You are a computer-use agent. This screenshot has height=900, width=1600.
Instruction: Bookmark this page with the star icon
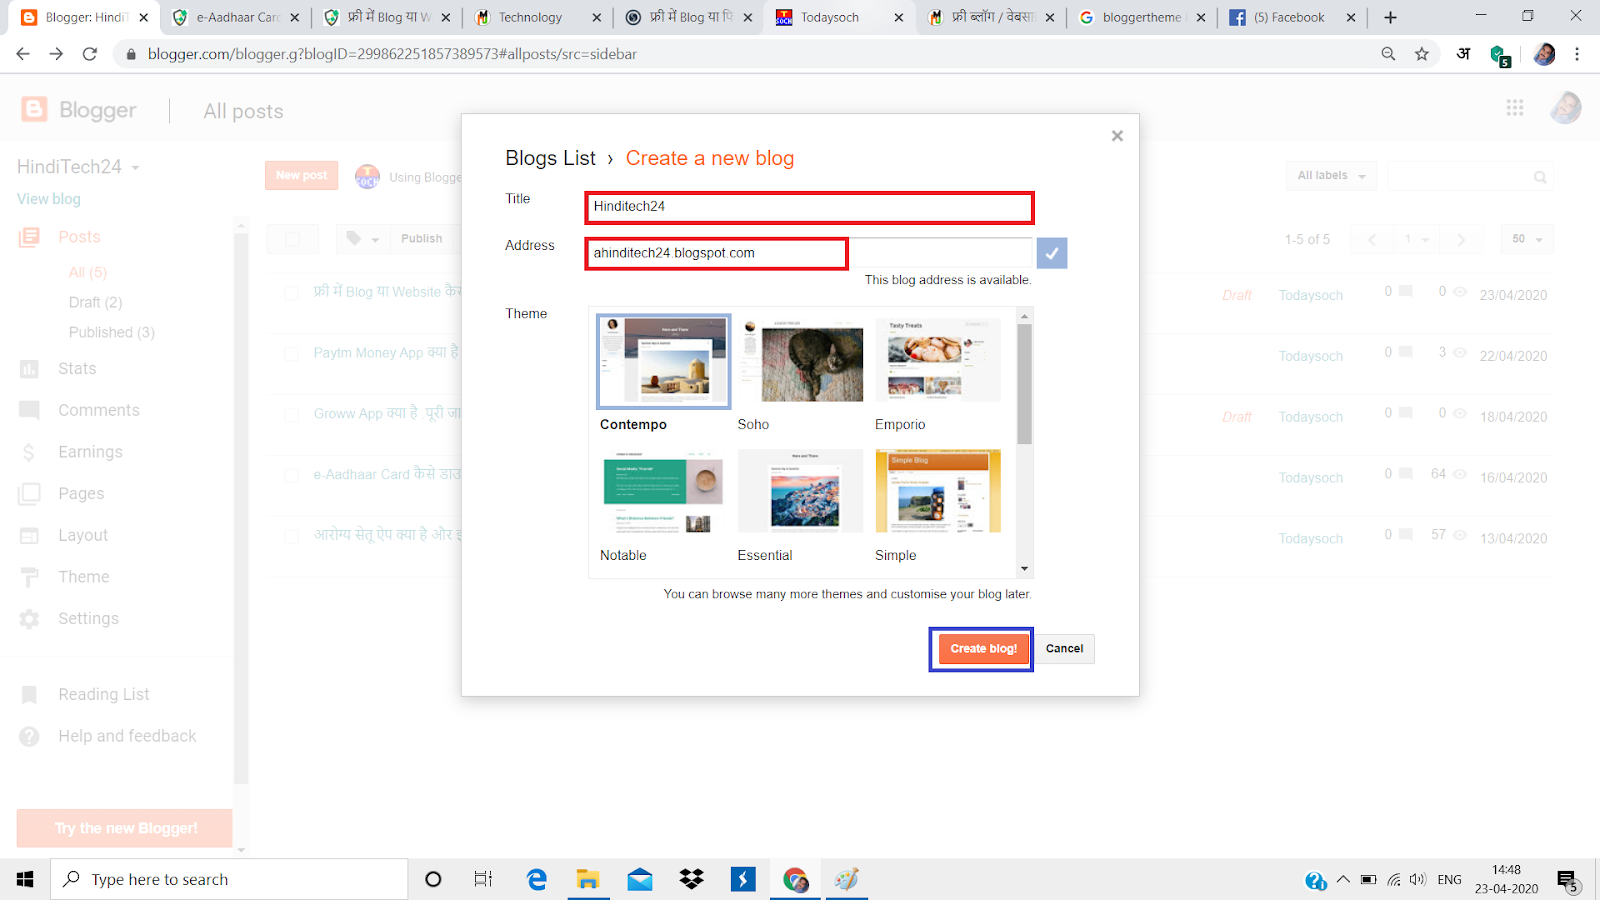tap(1422, 54)
